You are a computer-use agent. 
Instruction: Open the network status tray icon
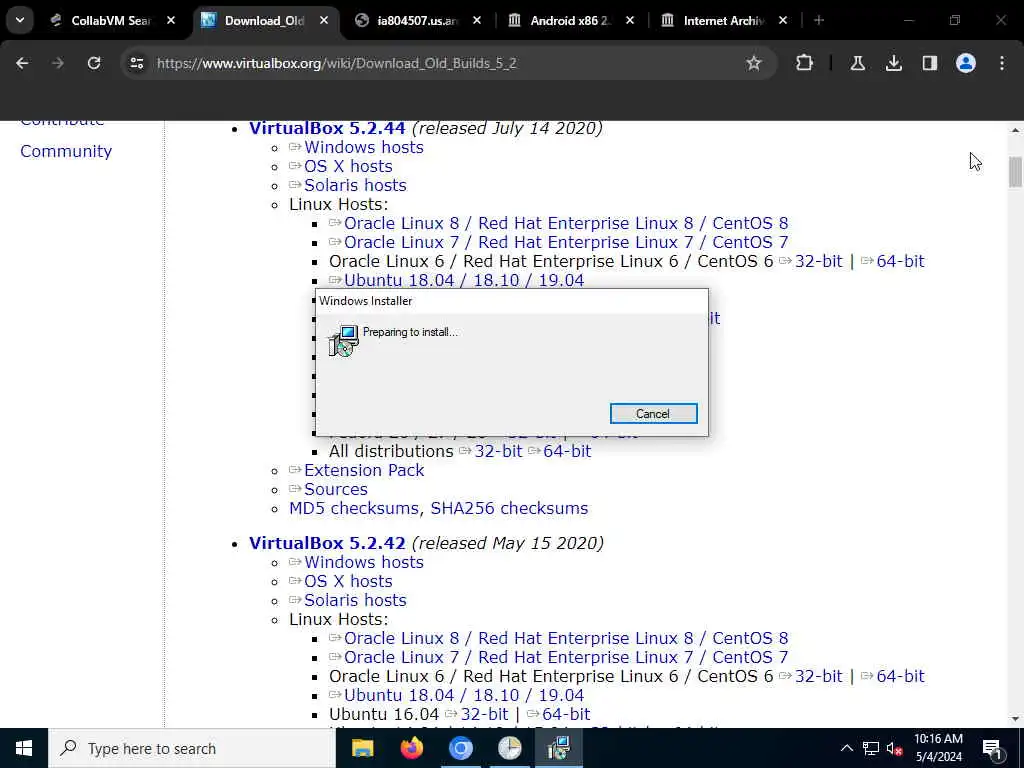871,748
